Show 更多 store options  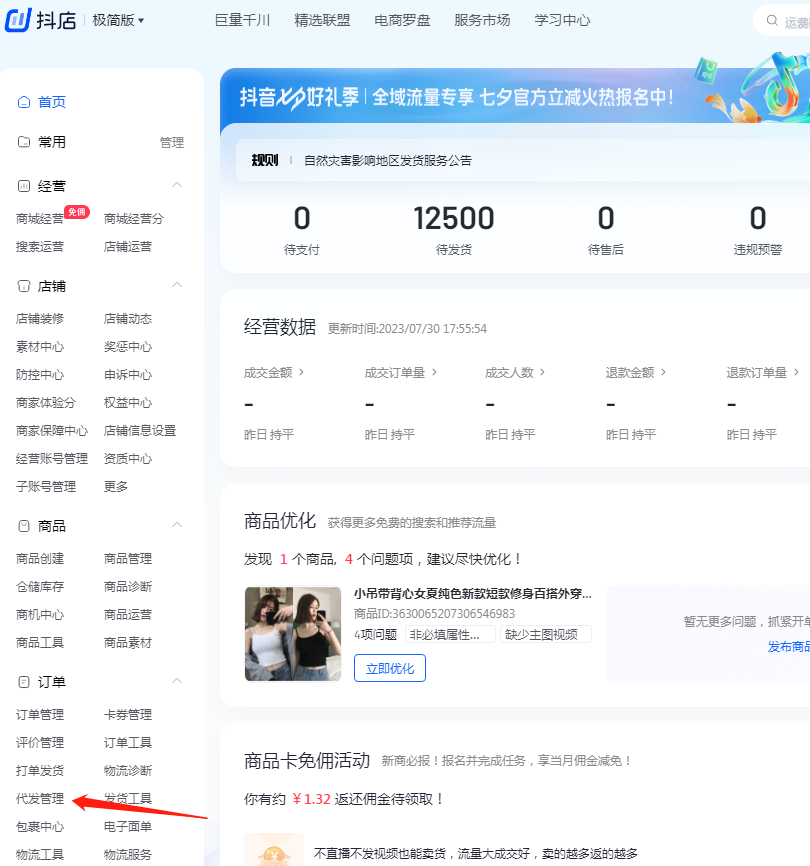tap(115, 487)
